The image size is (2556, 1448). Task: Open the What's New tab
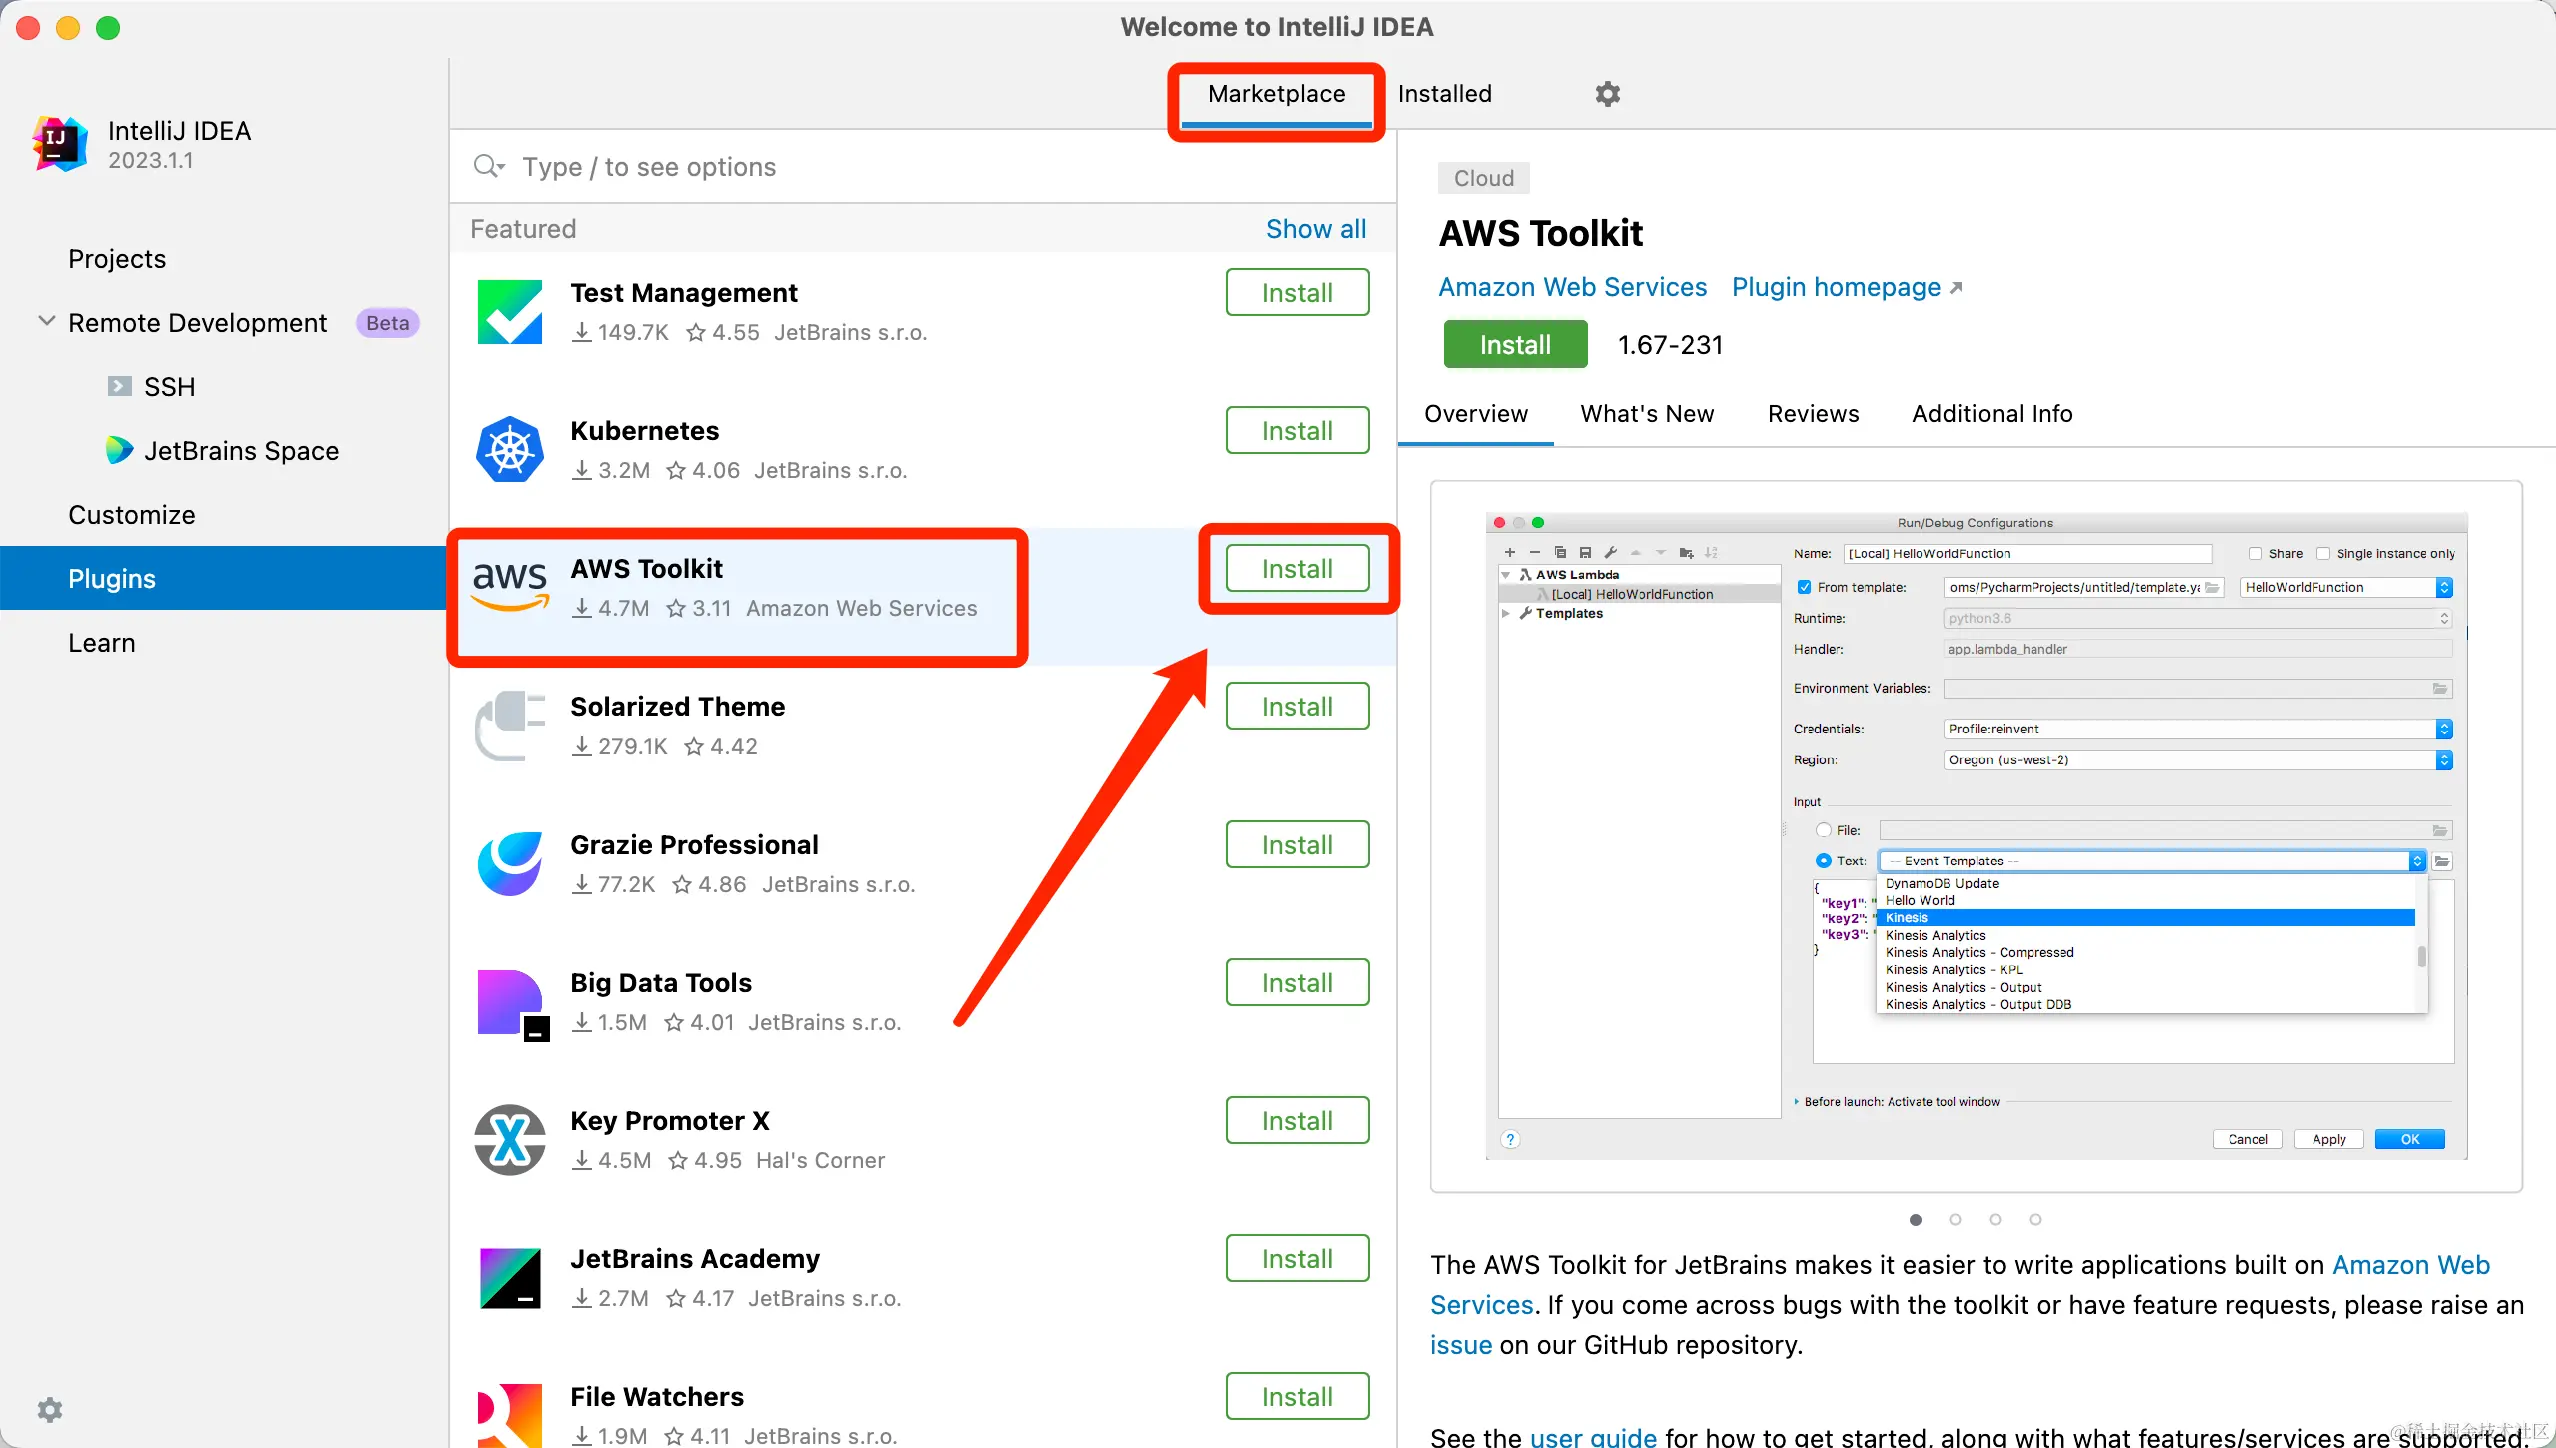(x=1647, y=414)
